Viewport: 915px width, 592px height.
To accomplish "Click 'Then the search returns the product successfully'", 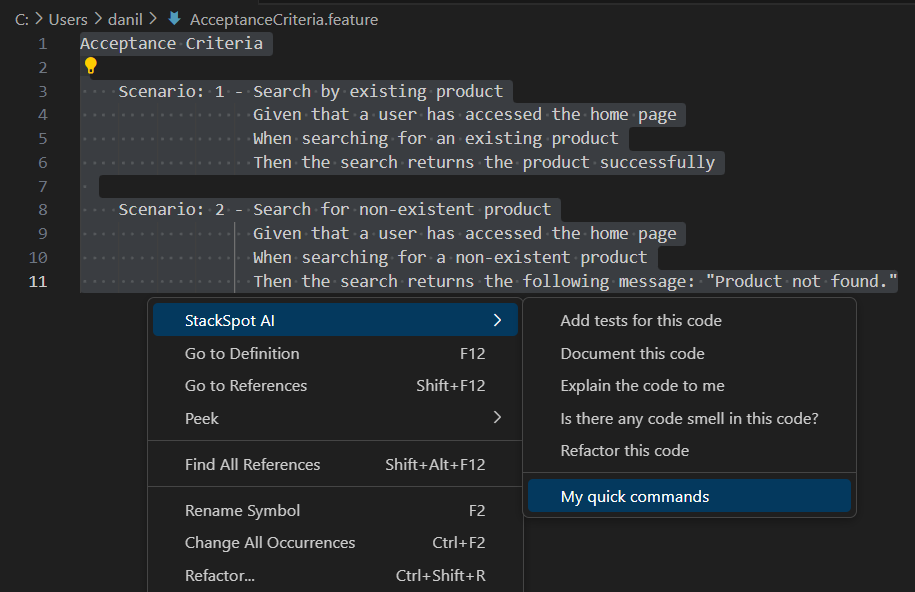I will [x=484, y=162].
